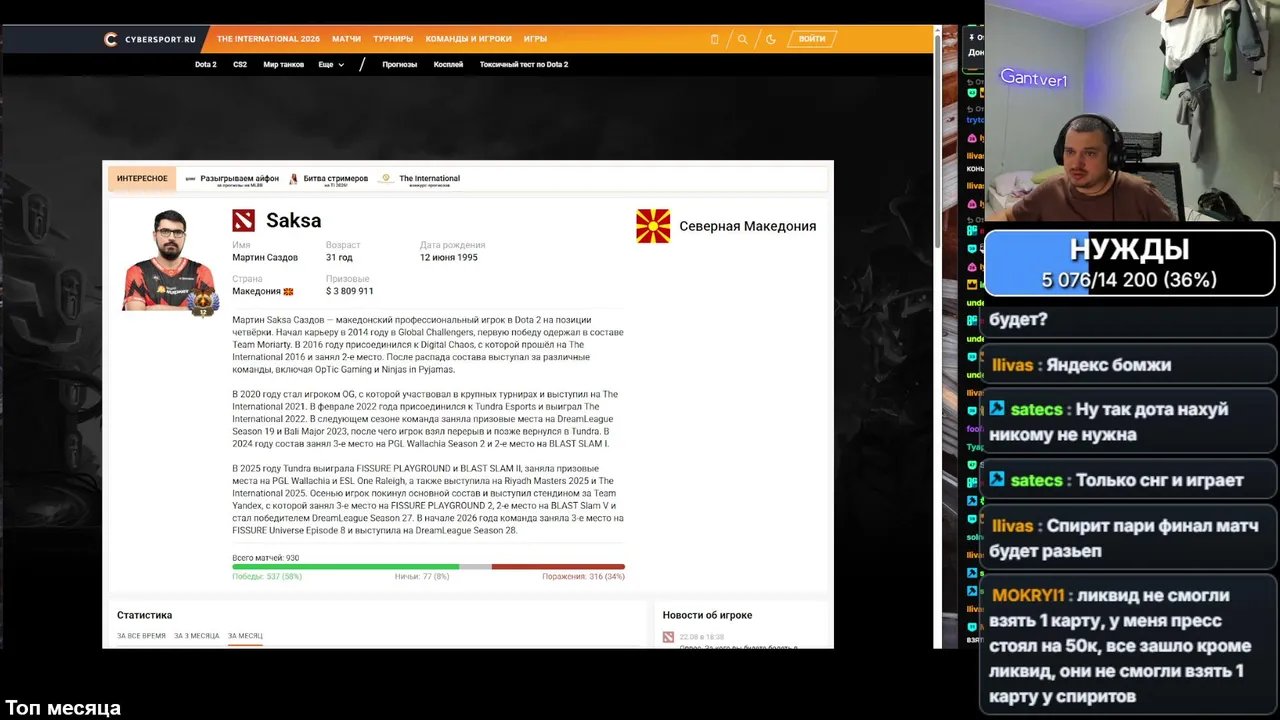Image resolution: width=1280 pixels, height=720 pixels.
Task: Switch statistics to За 3 месяца tab
Action: [x=196, y=636]
